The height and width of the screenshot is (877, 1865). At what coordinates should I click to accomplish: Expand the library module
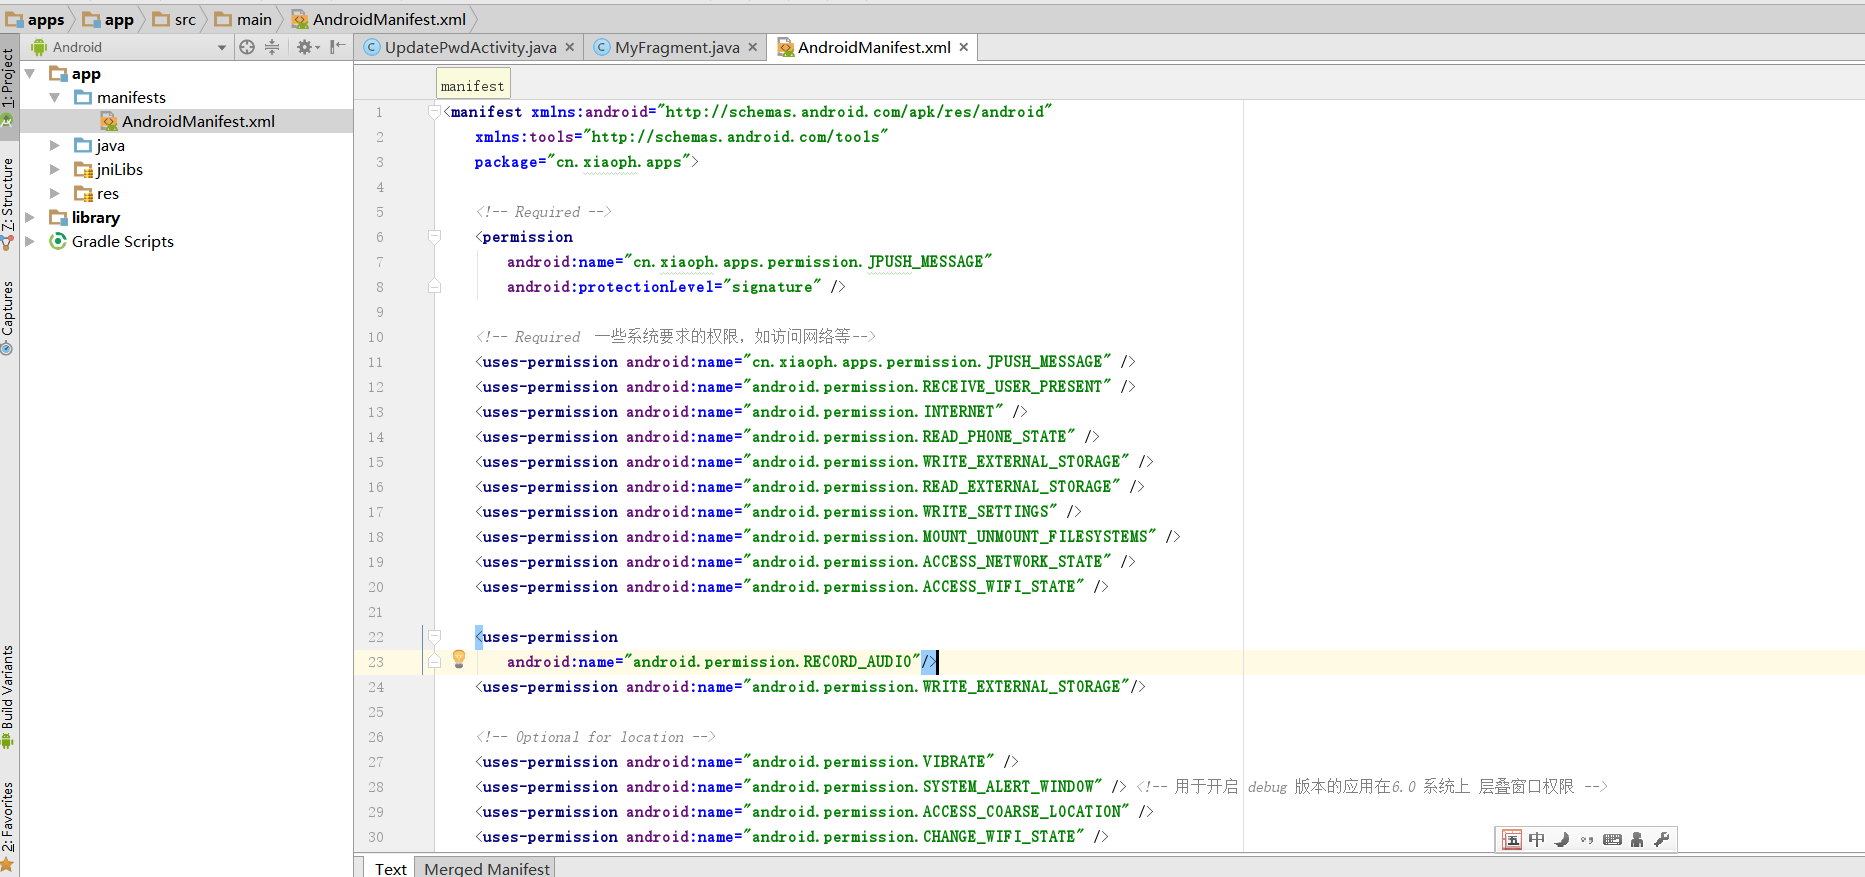click(x=30, y=217)
